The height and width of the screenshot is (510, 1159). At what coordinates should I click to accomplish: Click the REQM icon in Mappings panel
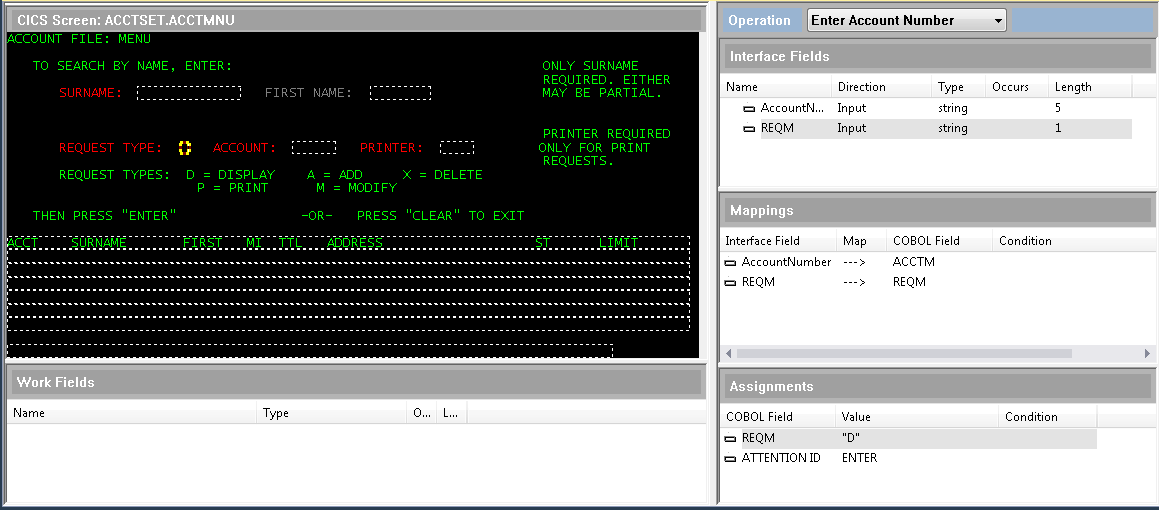(731, 283)
